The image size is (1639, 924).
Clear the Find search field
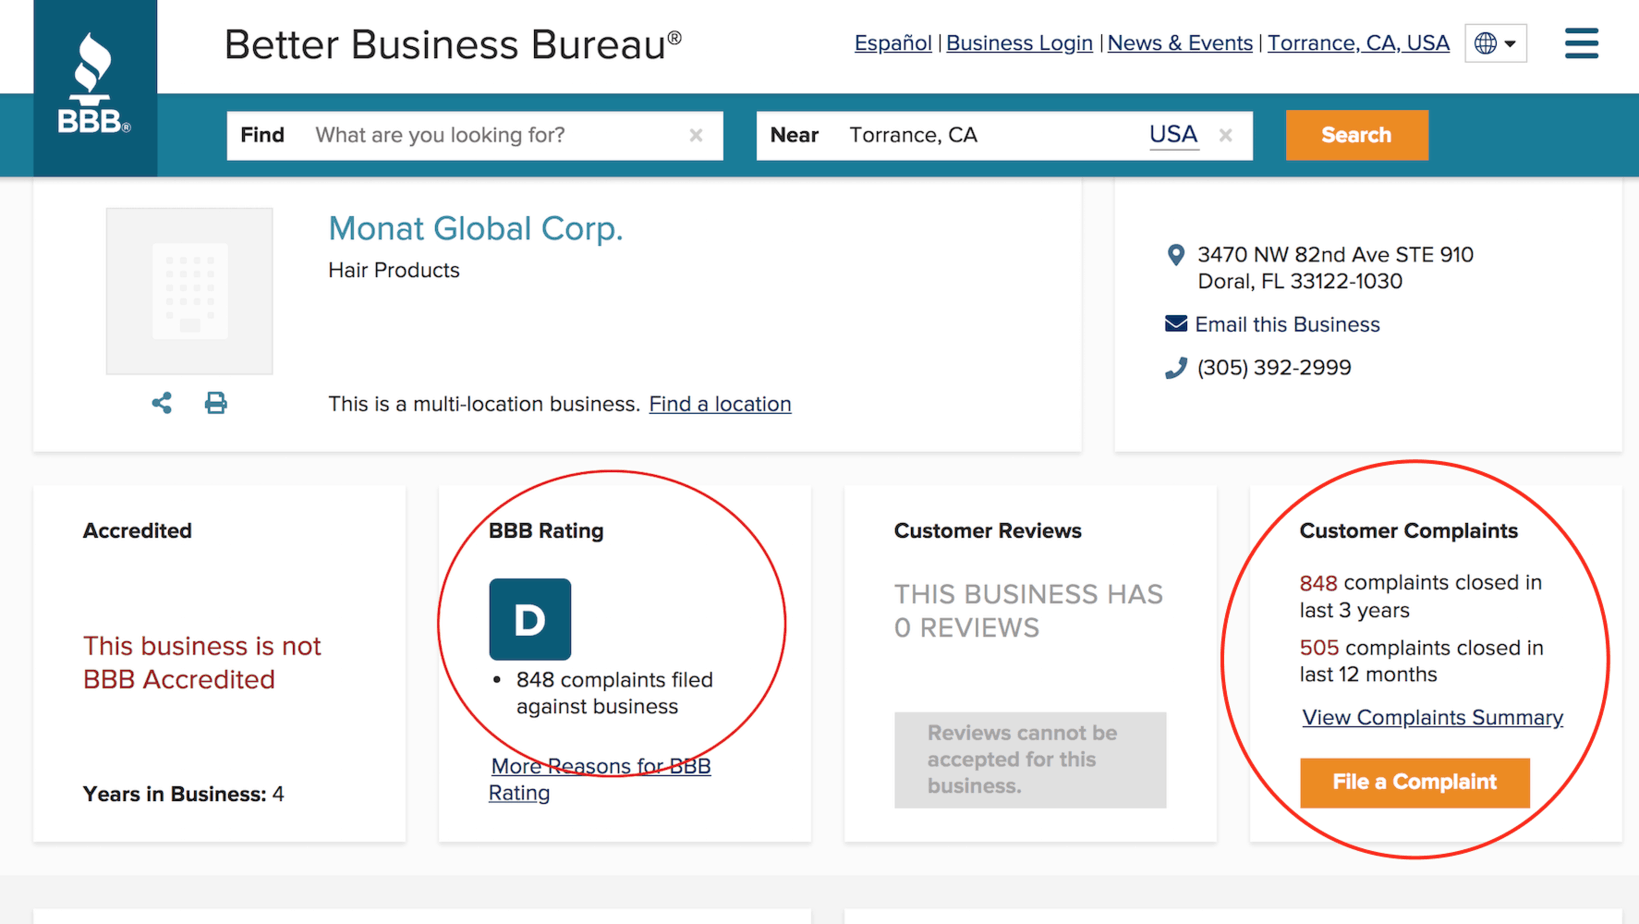[x=696, y=135]
